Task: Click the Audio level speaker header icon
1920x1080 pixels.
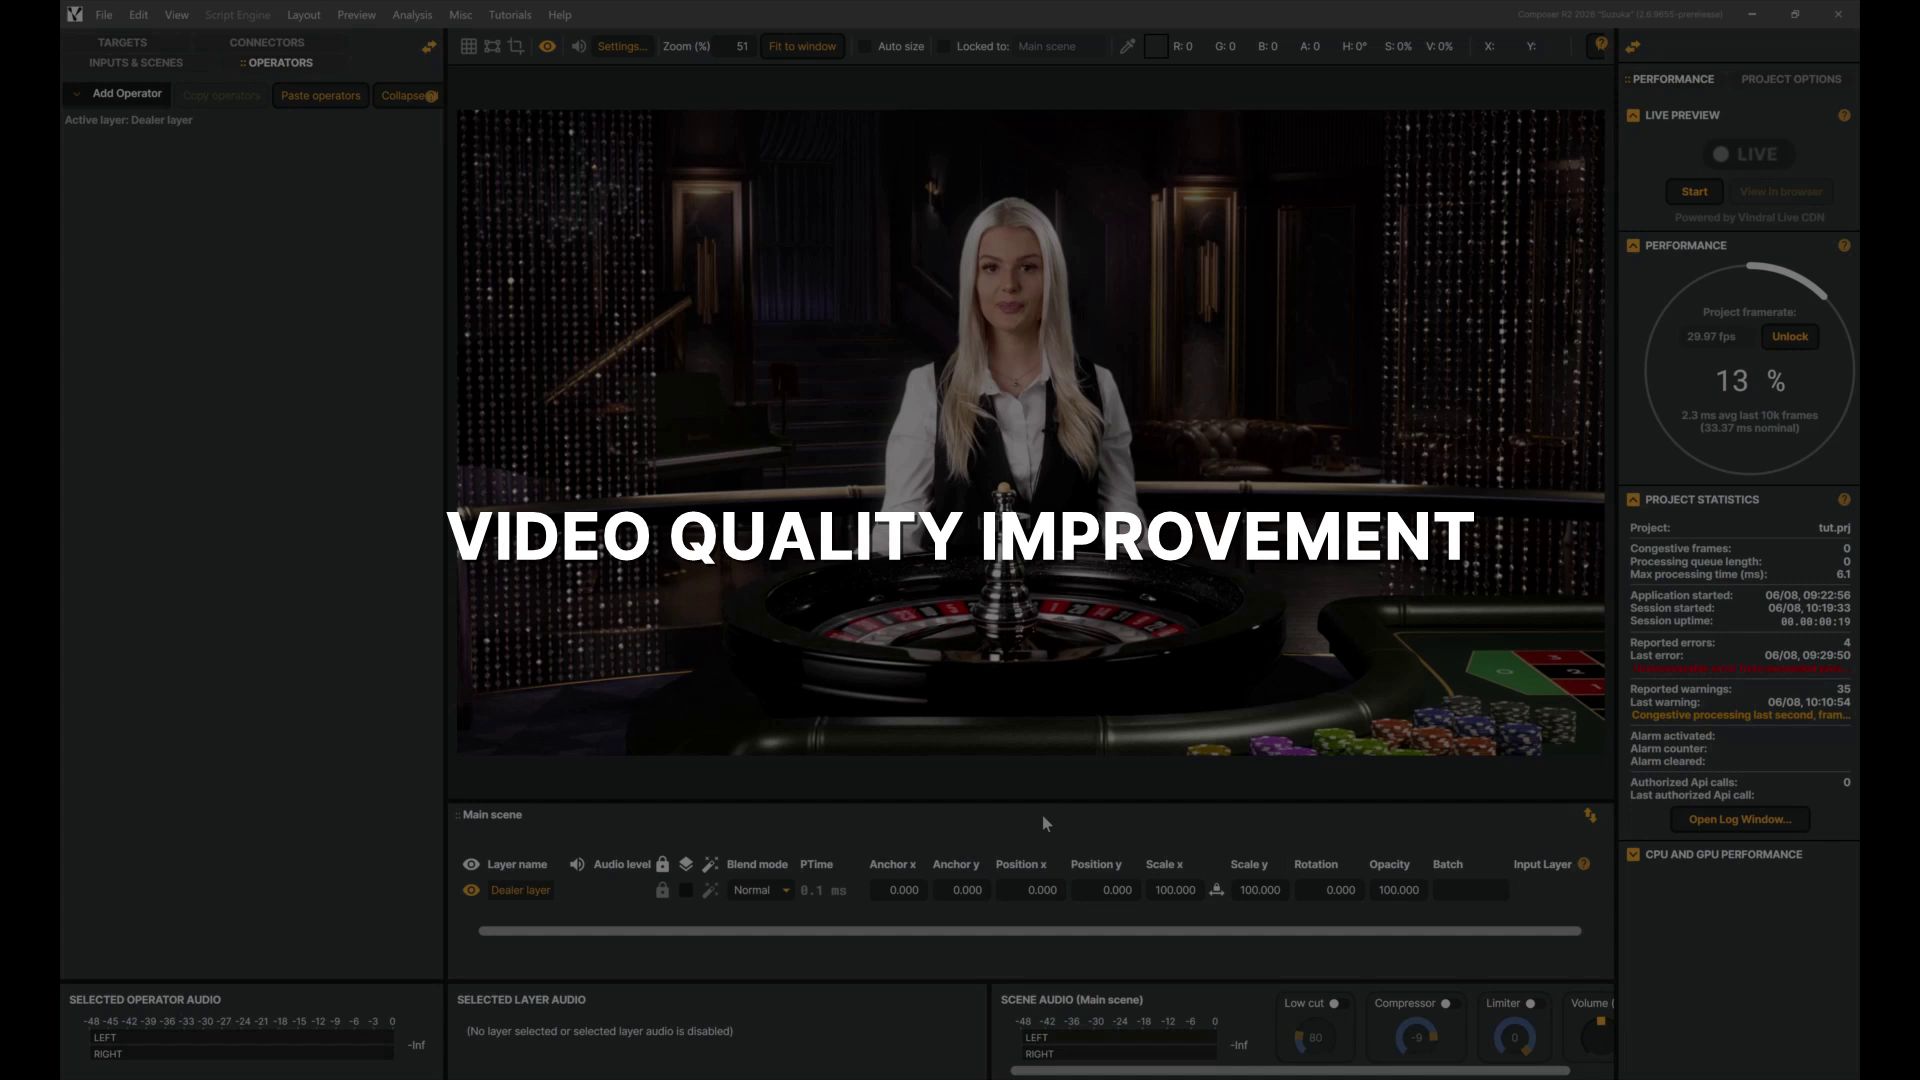Action: 577,864
